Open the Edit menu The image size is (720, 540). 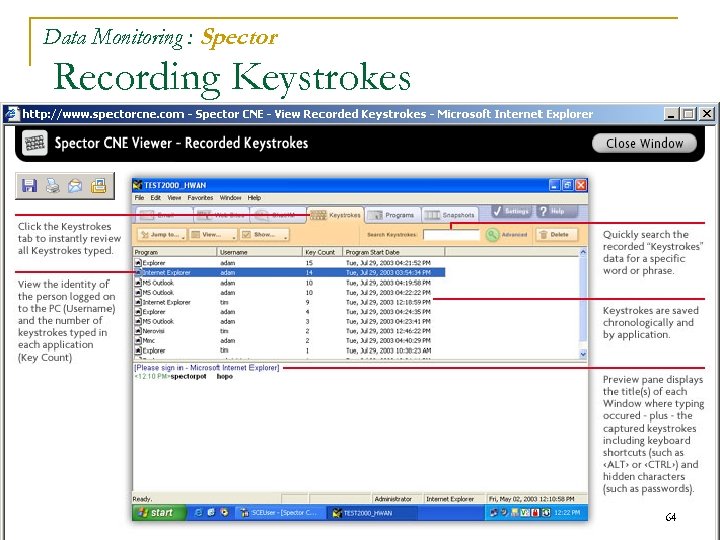[156, 198]
